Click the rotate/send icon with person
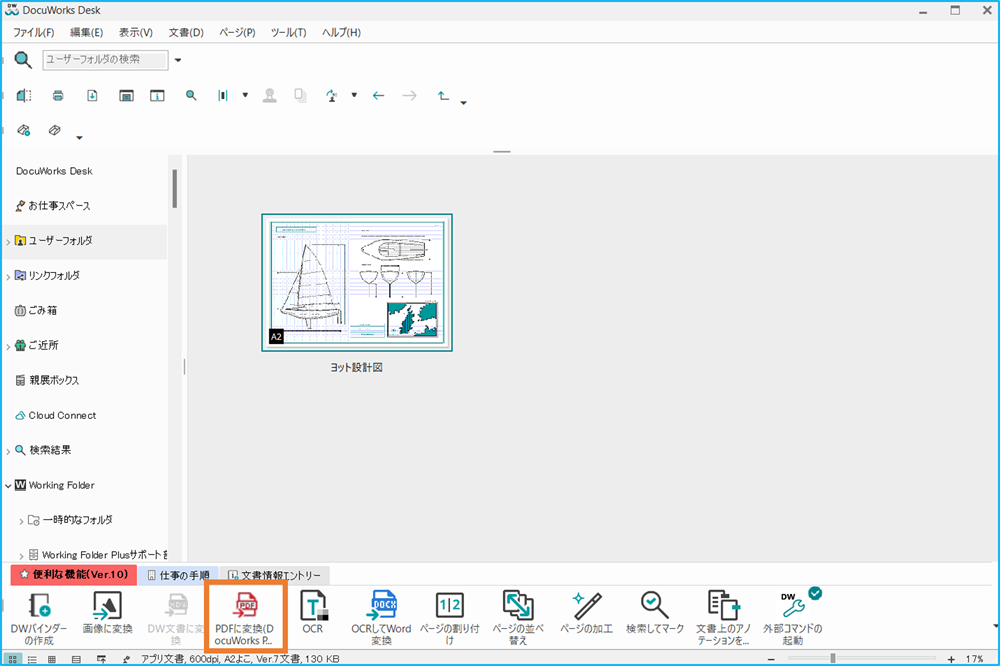Image resolution: width=1000 pixels, height=666 pixels. [332, 96]
